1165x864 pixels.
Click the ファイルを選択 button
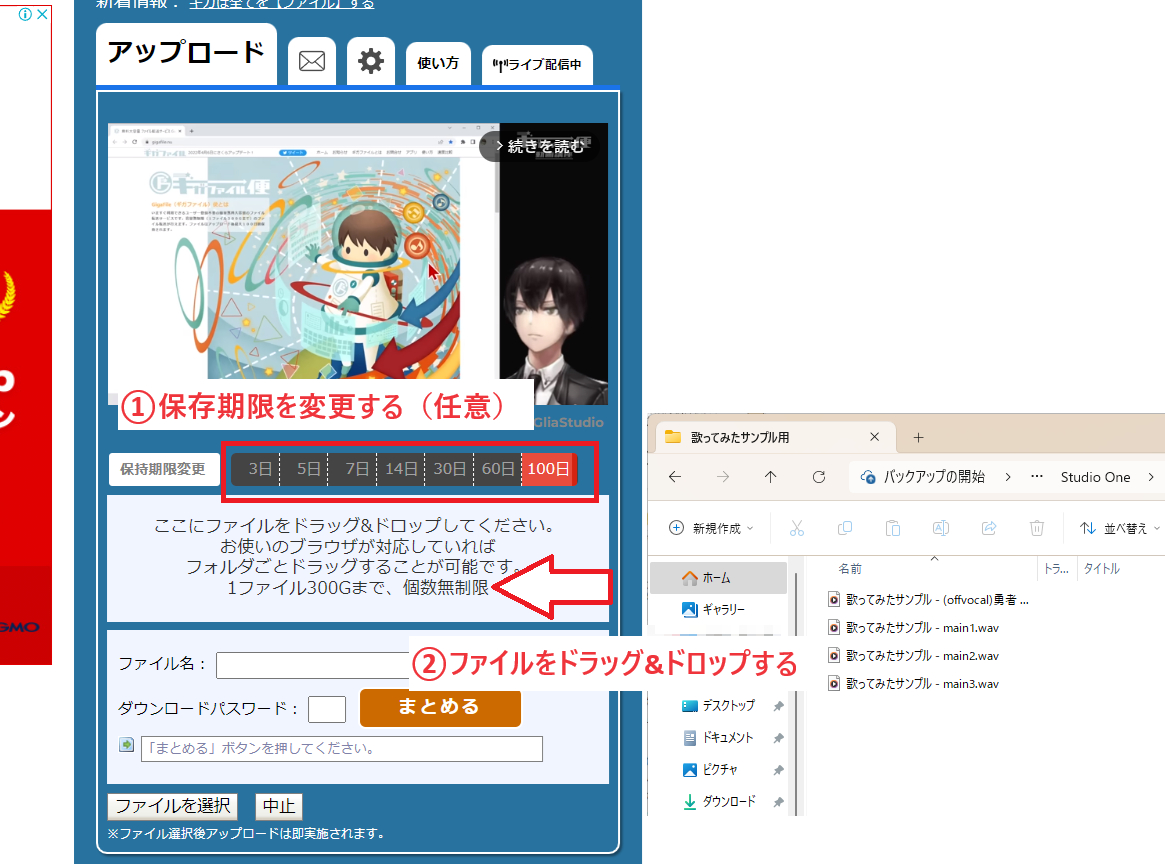pyautogui.click(x=172, y=806)
